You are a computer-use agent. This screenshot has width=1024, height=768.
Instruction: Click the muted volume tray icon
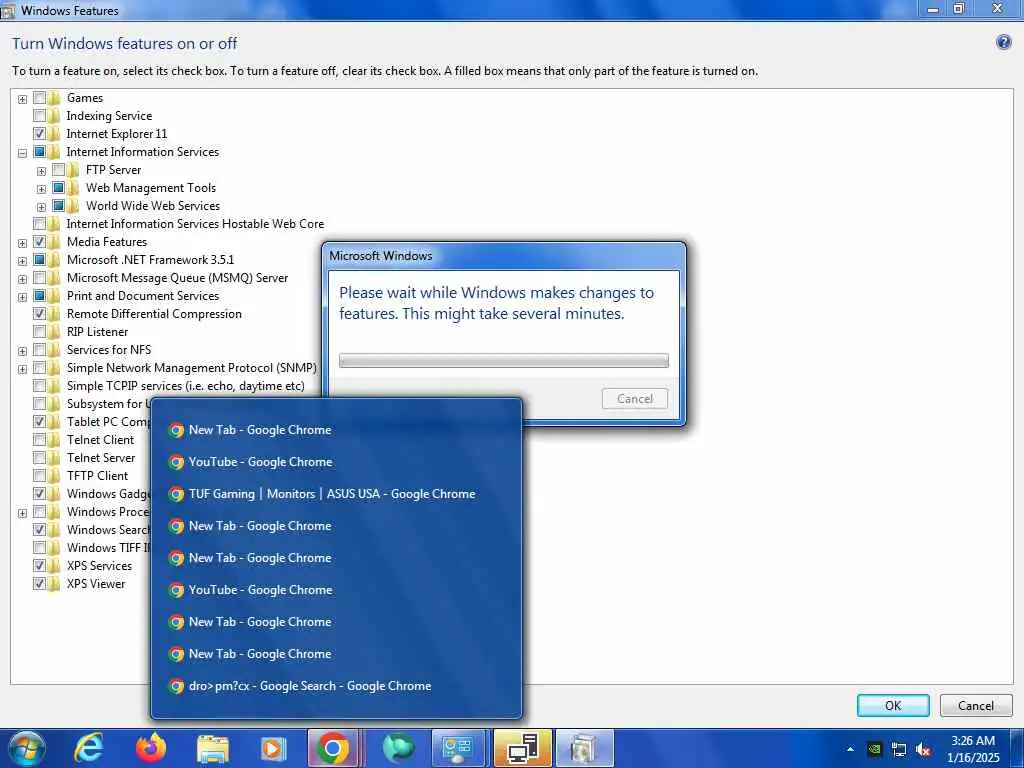(x=923, y=749)
